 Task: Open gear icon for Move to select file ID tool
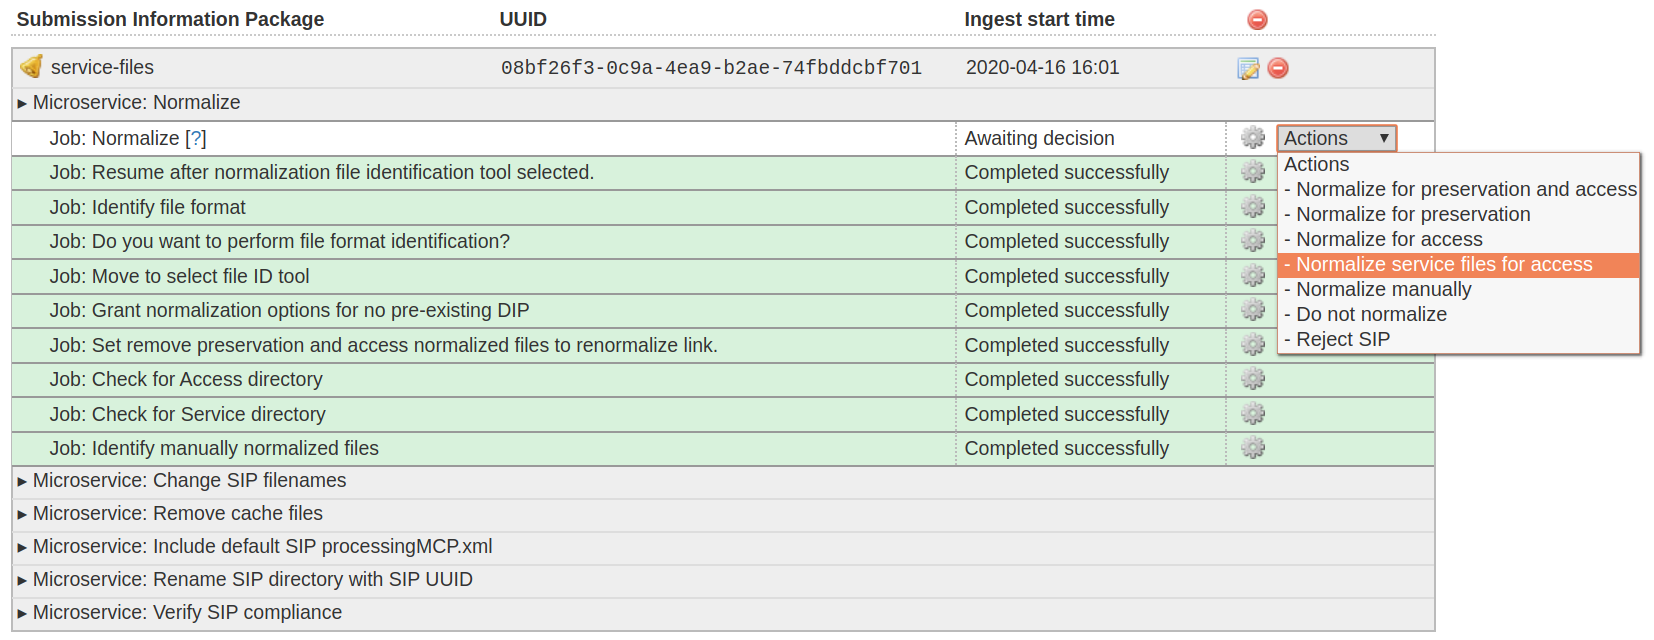[x=1252, y=276]
